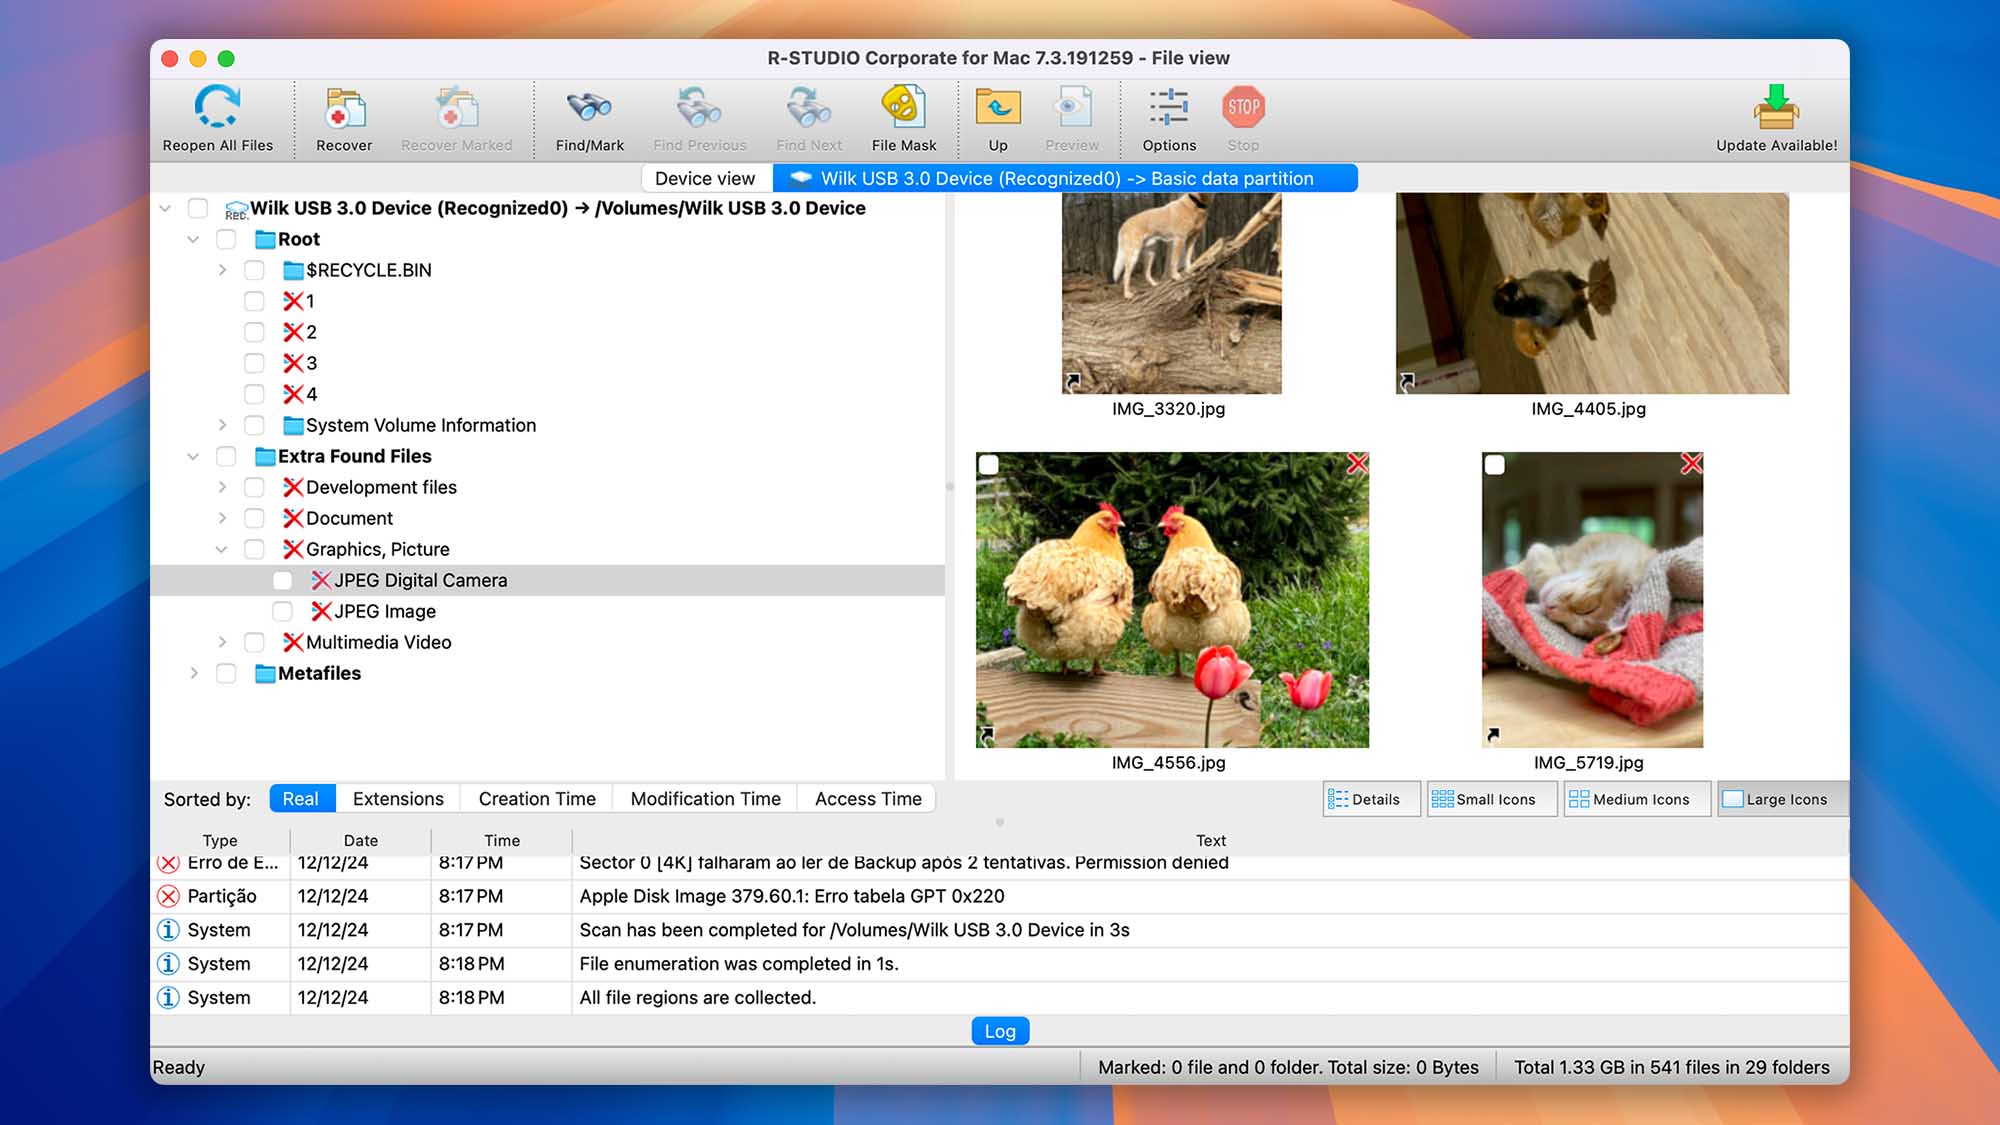Click the Text column header in log

(x=1210, y=841)
